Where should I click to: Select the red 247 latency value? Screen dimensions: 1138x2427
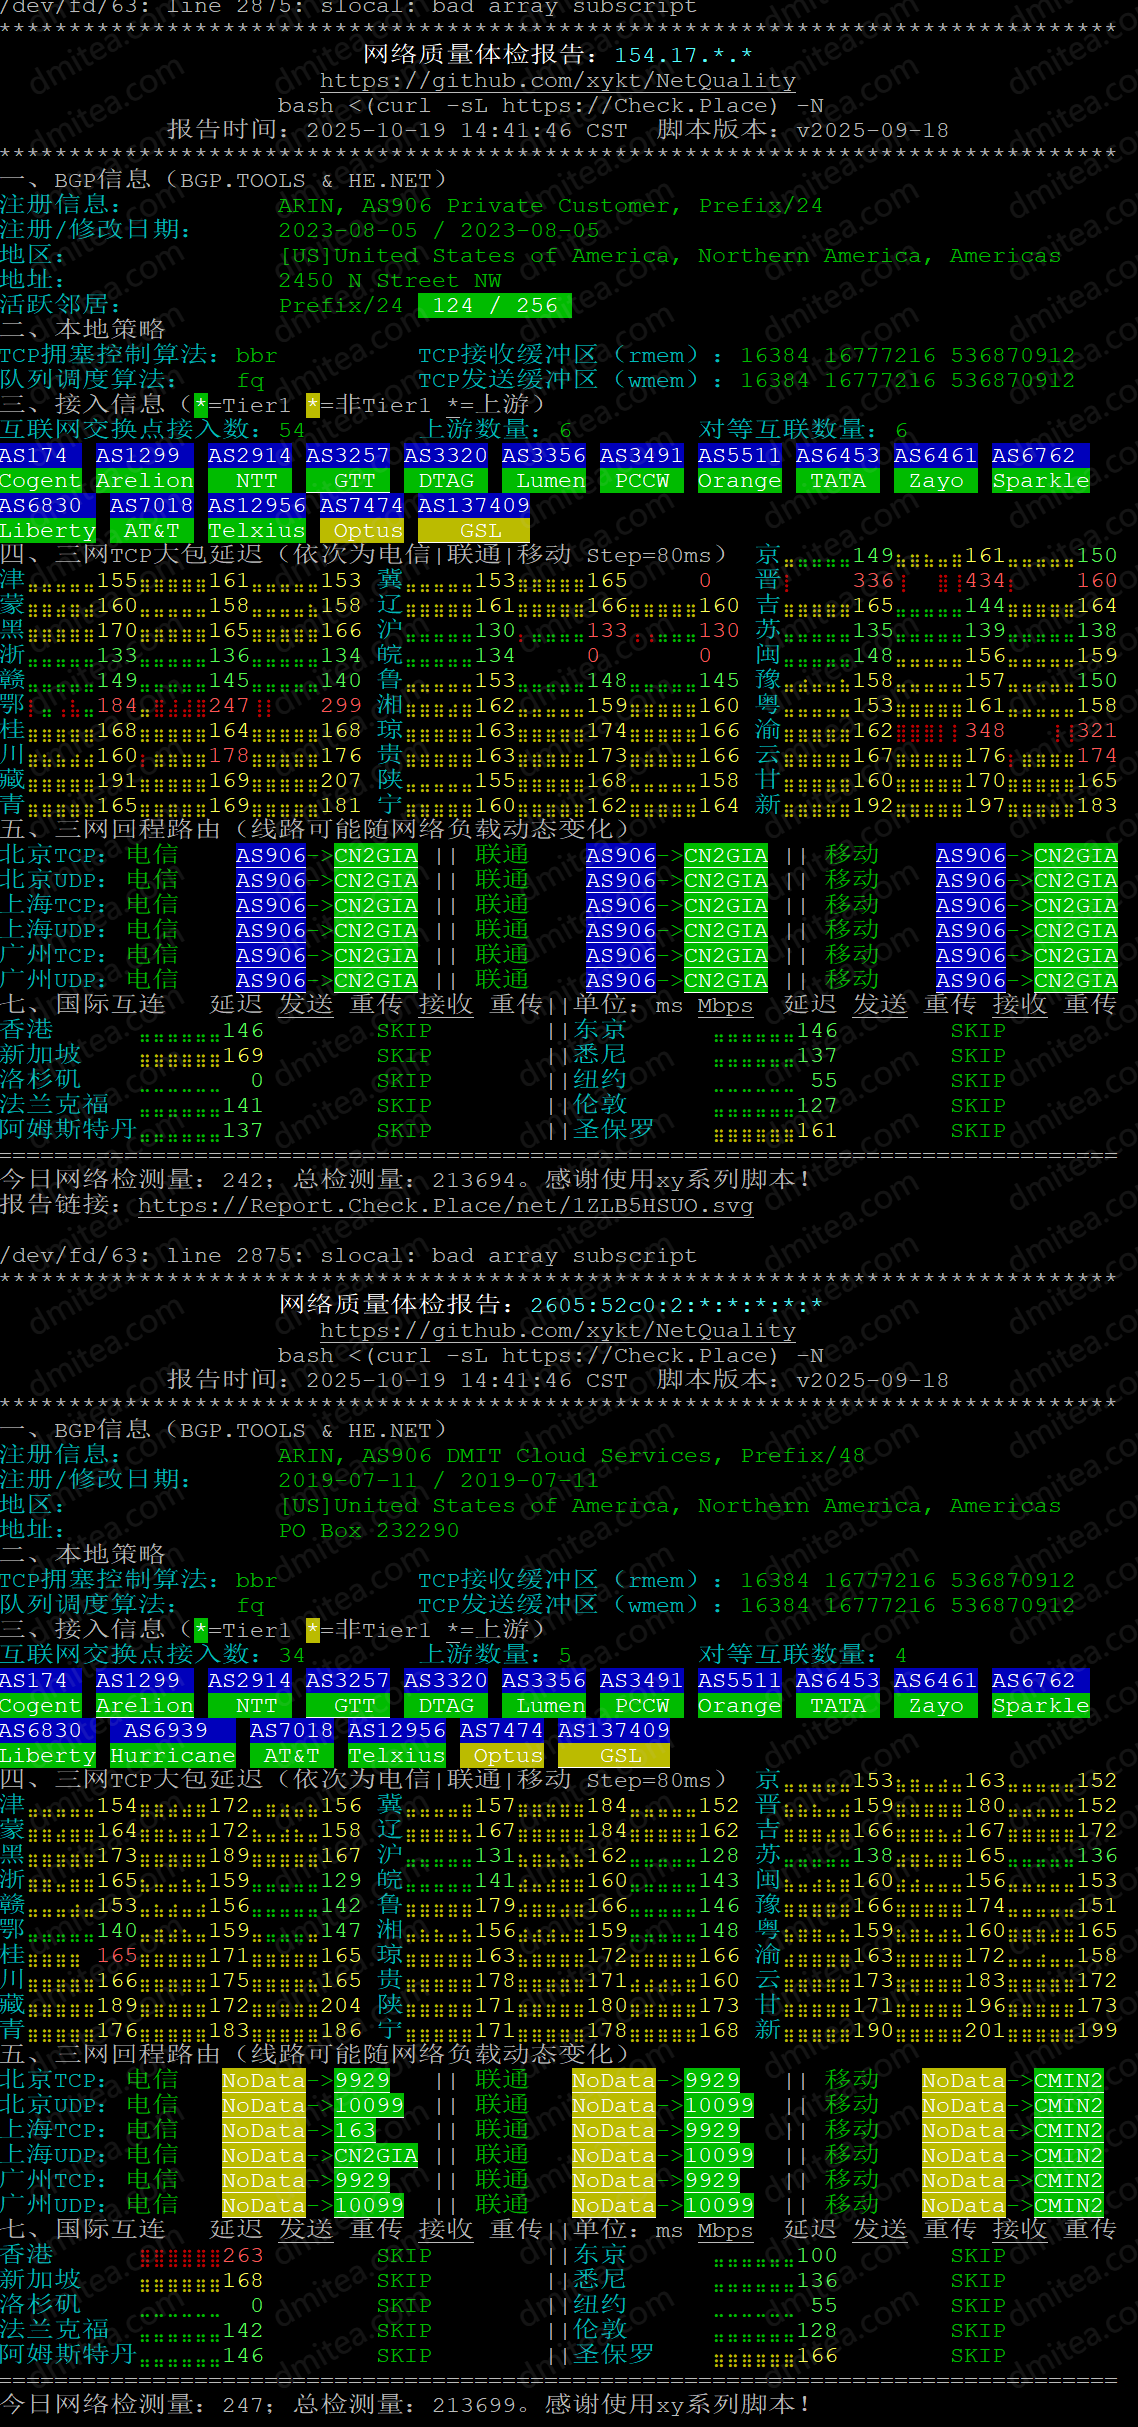229,706
